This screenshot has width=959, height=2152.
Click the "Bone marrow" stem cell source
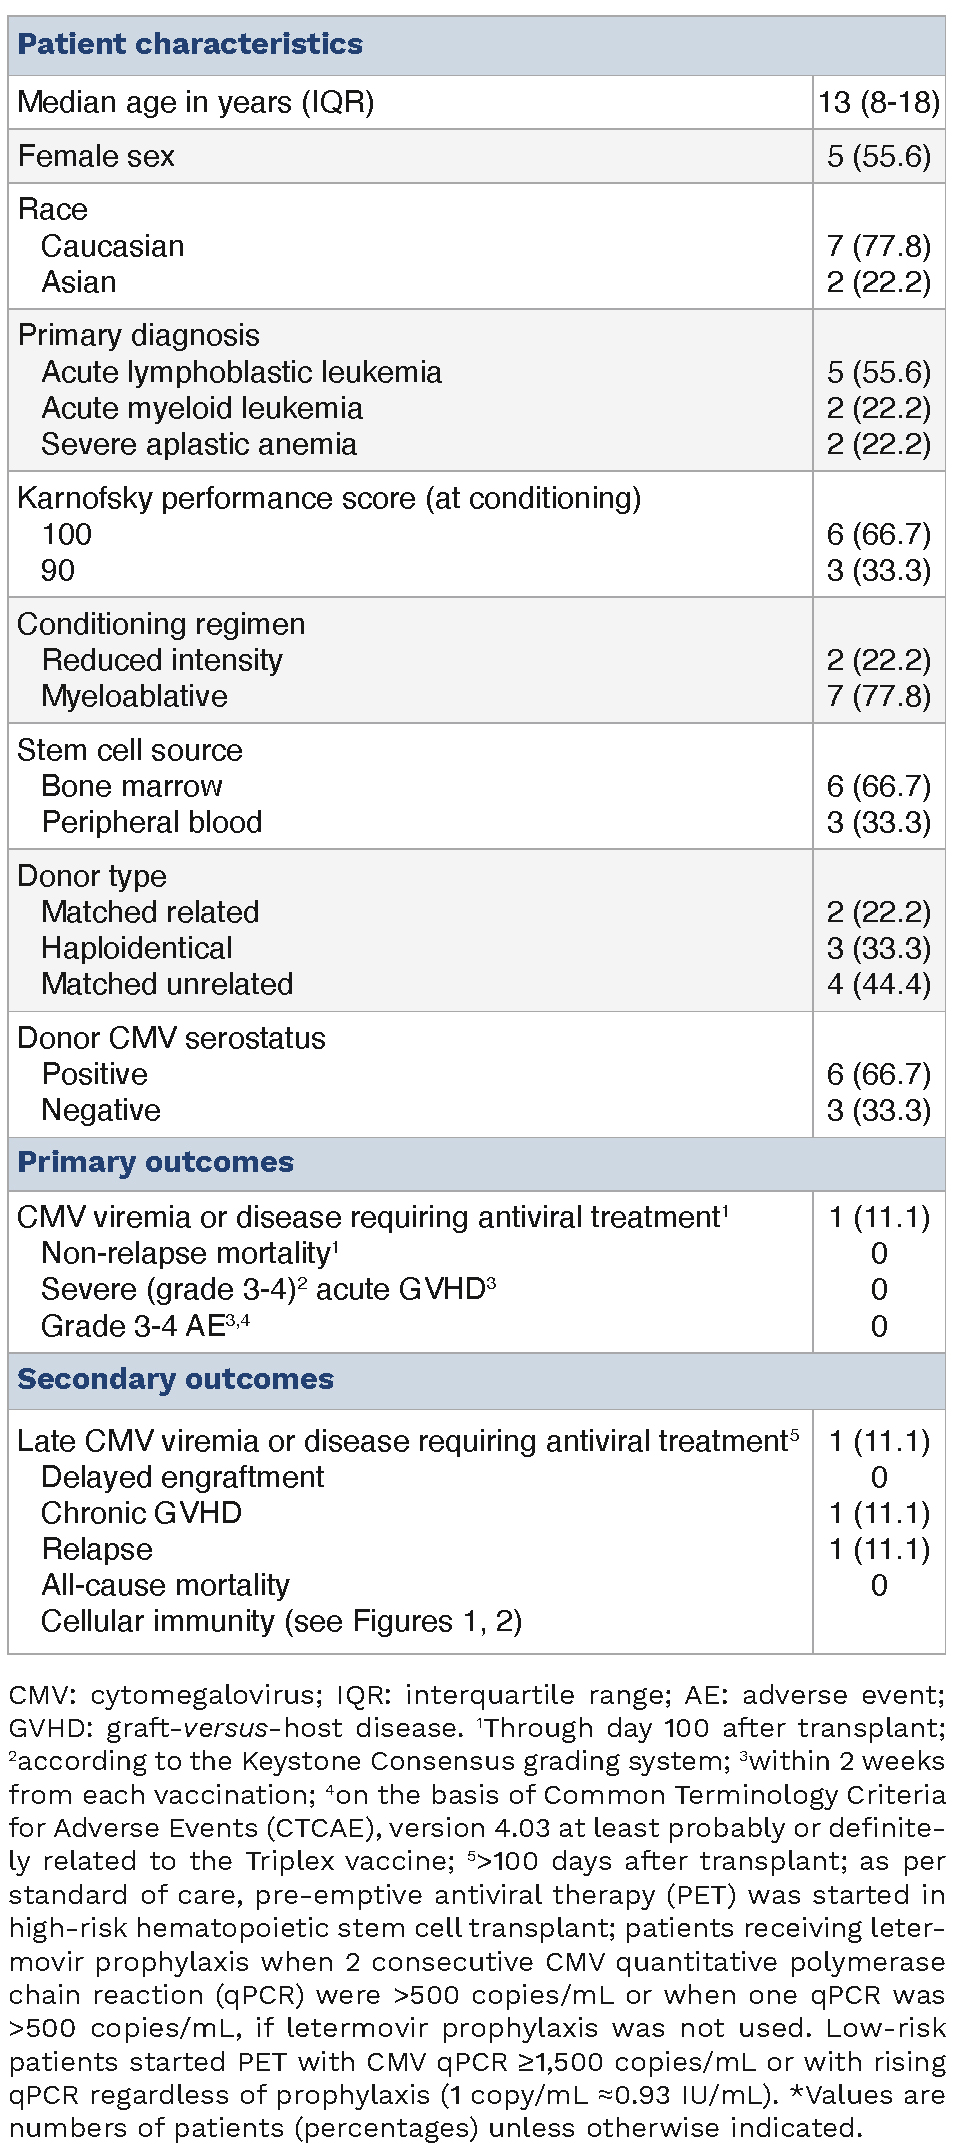[x=132, y=787]
